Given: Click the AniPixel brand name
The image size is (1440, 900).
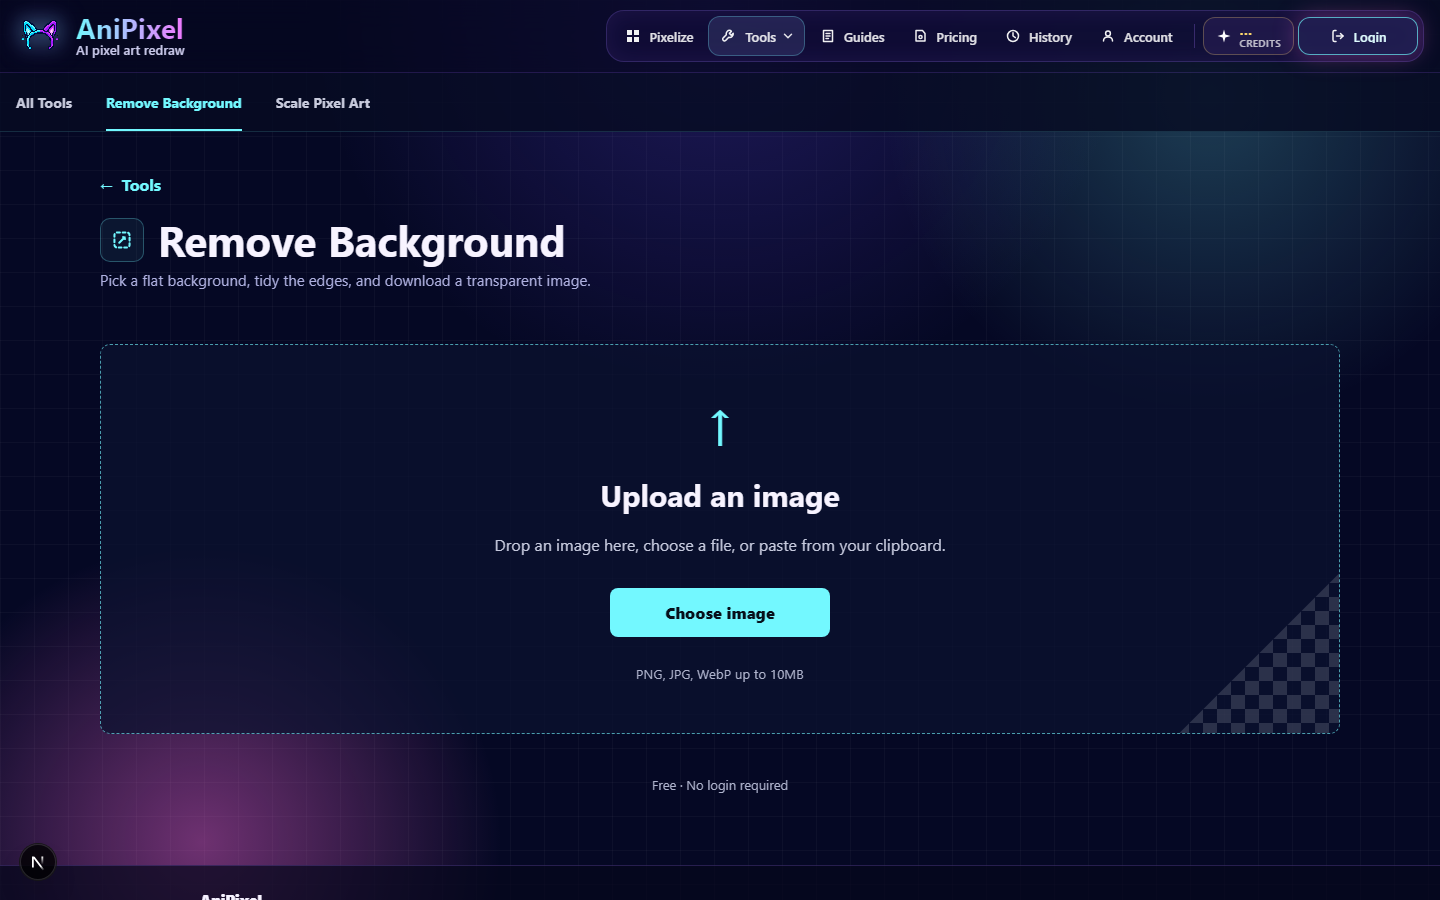Looking at the screenshot, I should (130, 29).
